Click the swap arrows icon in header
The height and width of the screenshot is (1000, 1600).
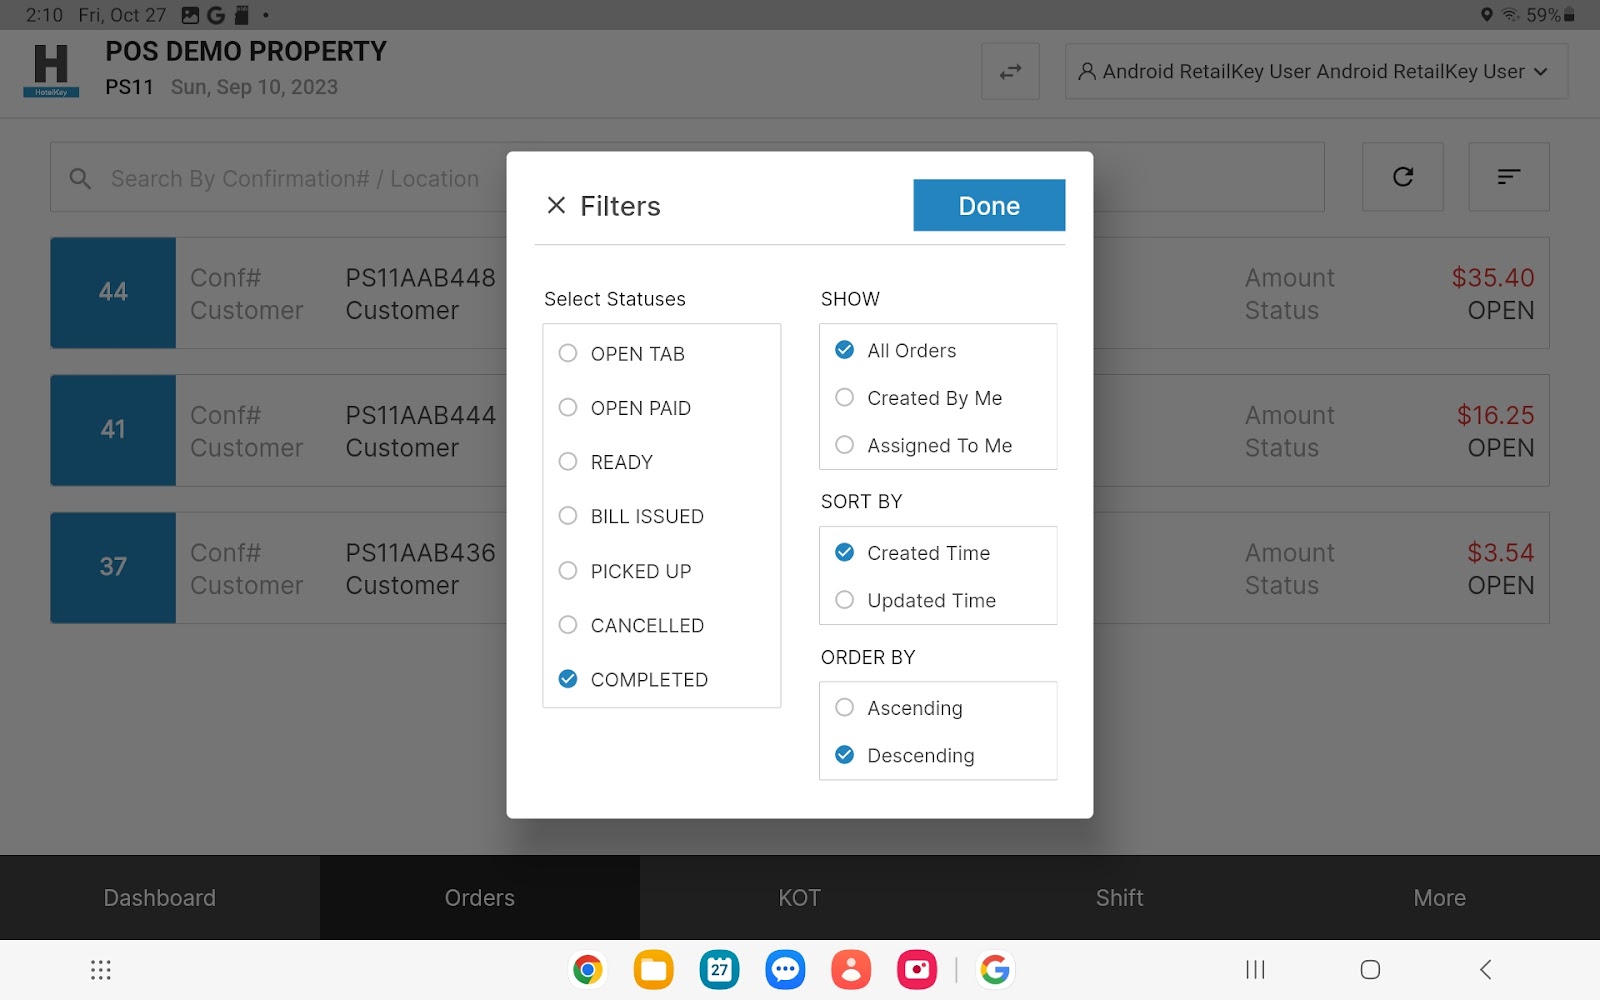pyautogui.click(x=1010, y=72)
